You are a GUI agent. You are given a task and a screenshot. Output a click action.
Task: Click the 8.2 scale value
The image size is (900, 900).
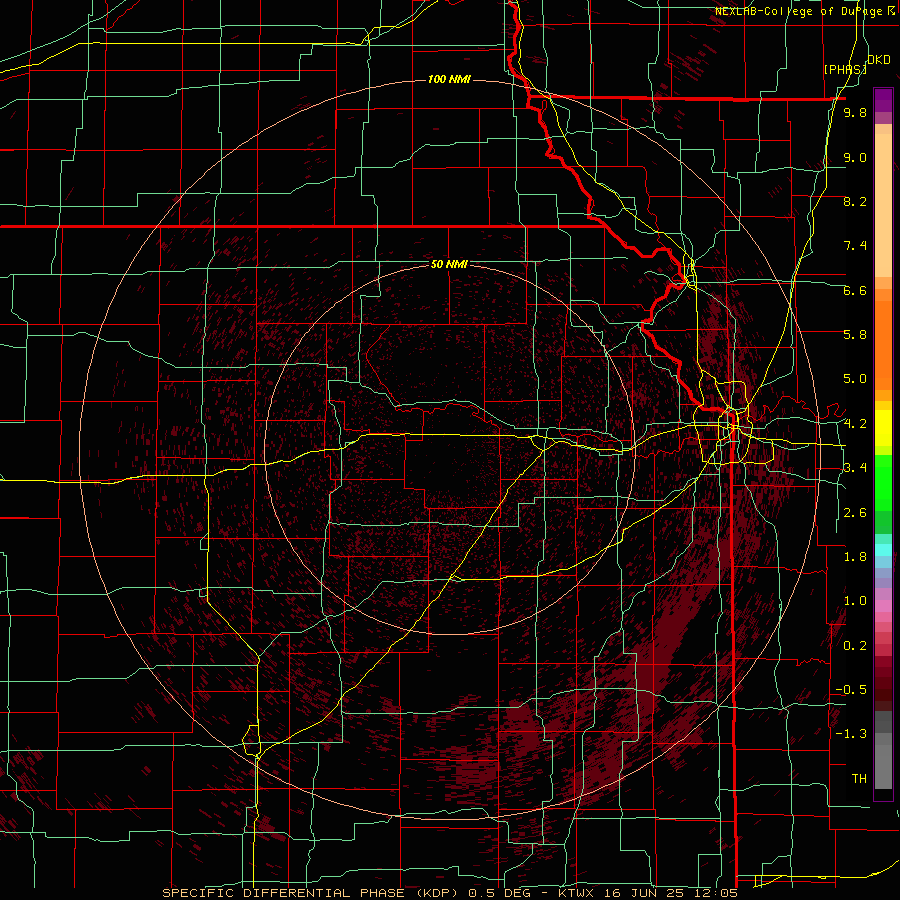click(855, 201)
